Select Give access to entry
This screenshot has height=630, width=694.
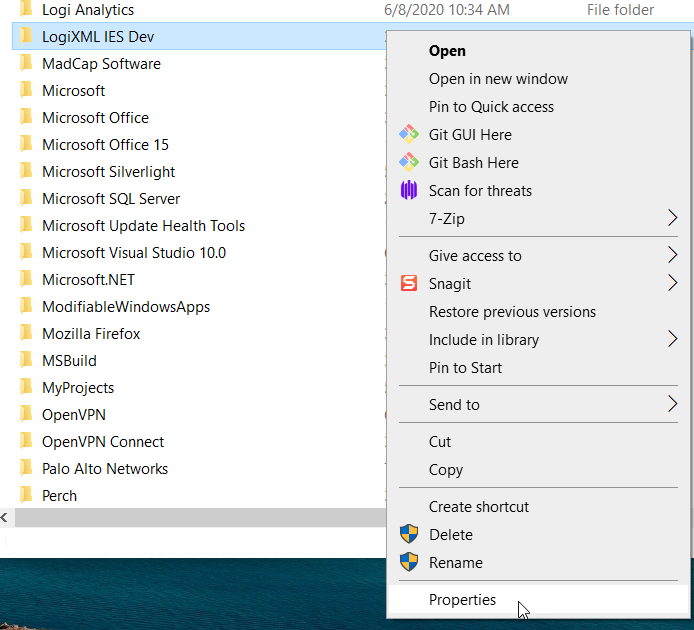(x=539, y=255)
